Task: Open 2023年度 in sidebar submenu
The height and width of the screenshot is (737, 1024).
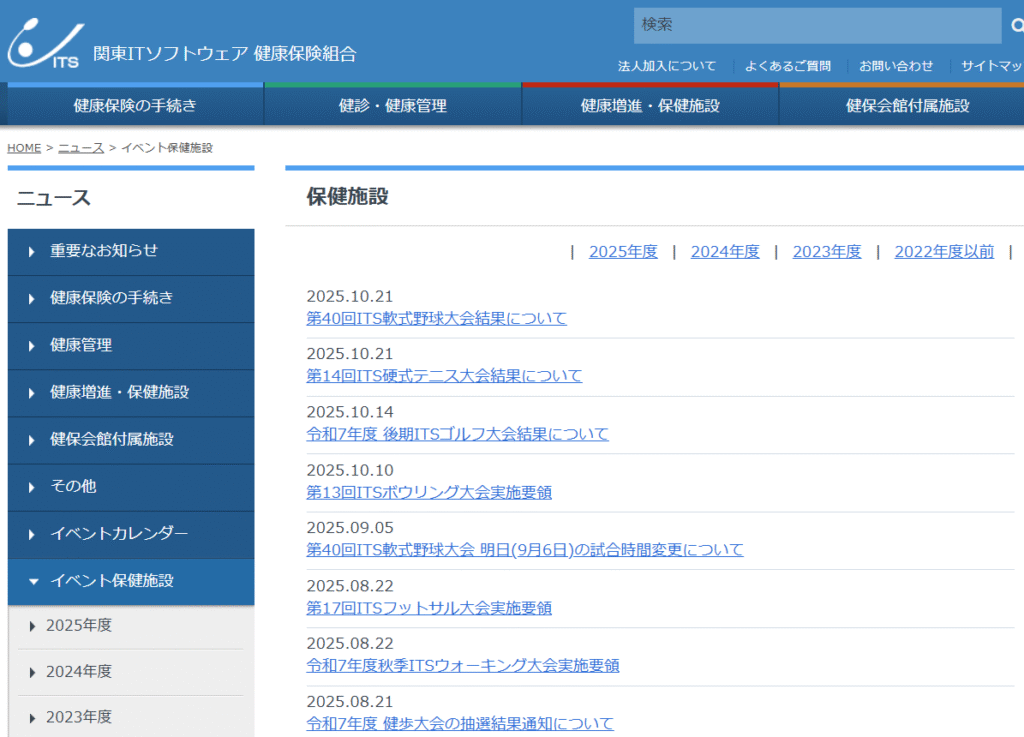Action: tap(78, 717)
